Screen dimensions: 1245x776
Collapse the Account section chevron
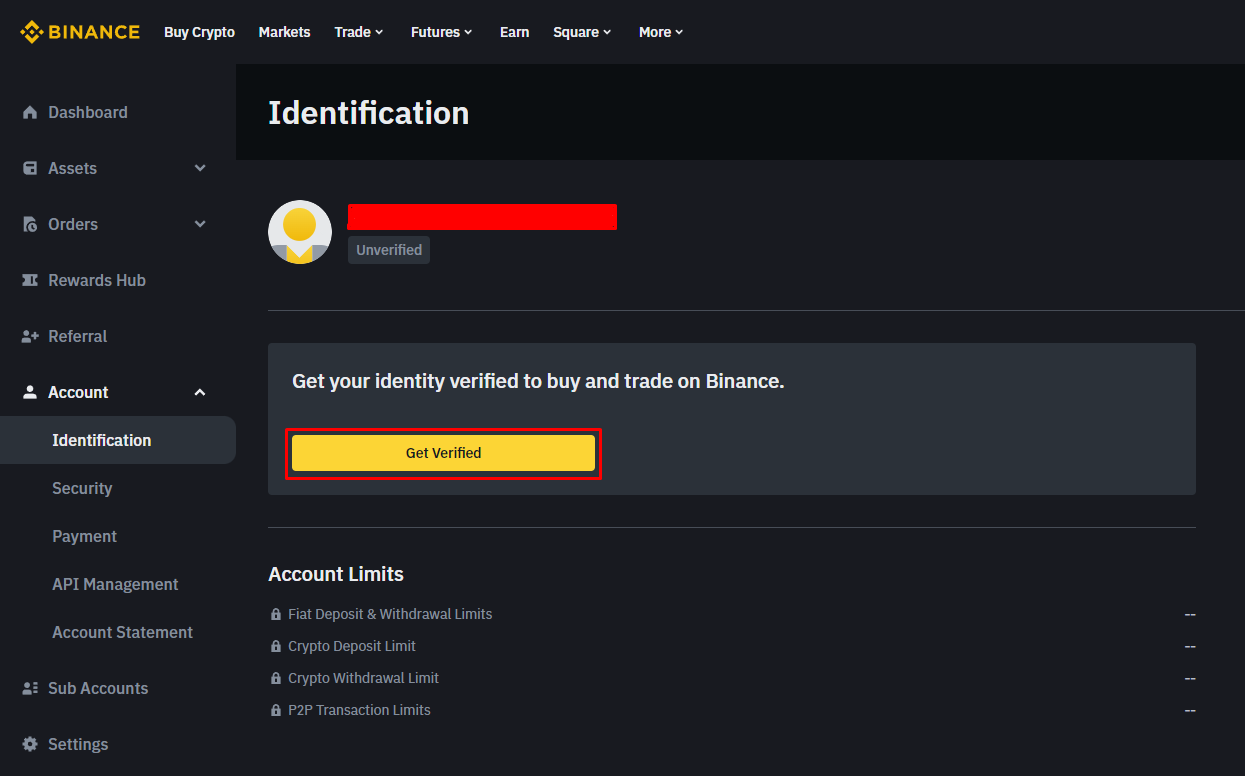pos(200,392)
